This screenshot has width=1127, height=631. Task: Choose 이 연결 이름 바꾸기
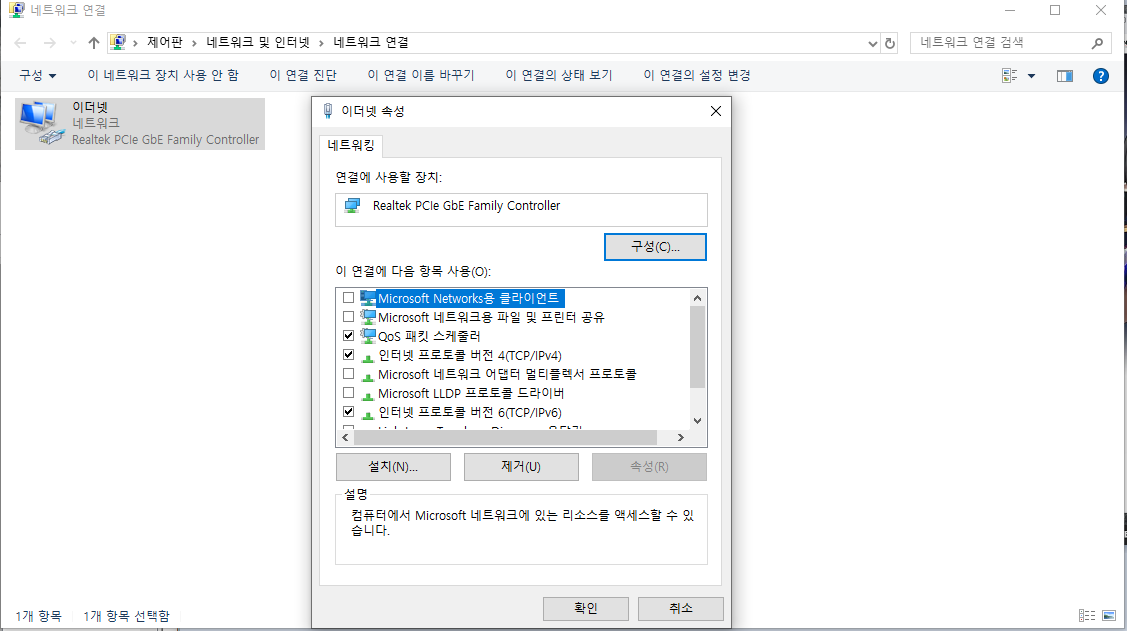click(x=420, y=75)
